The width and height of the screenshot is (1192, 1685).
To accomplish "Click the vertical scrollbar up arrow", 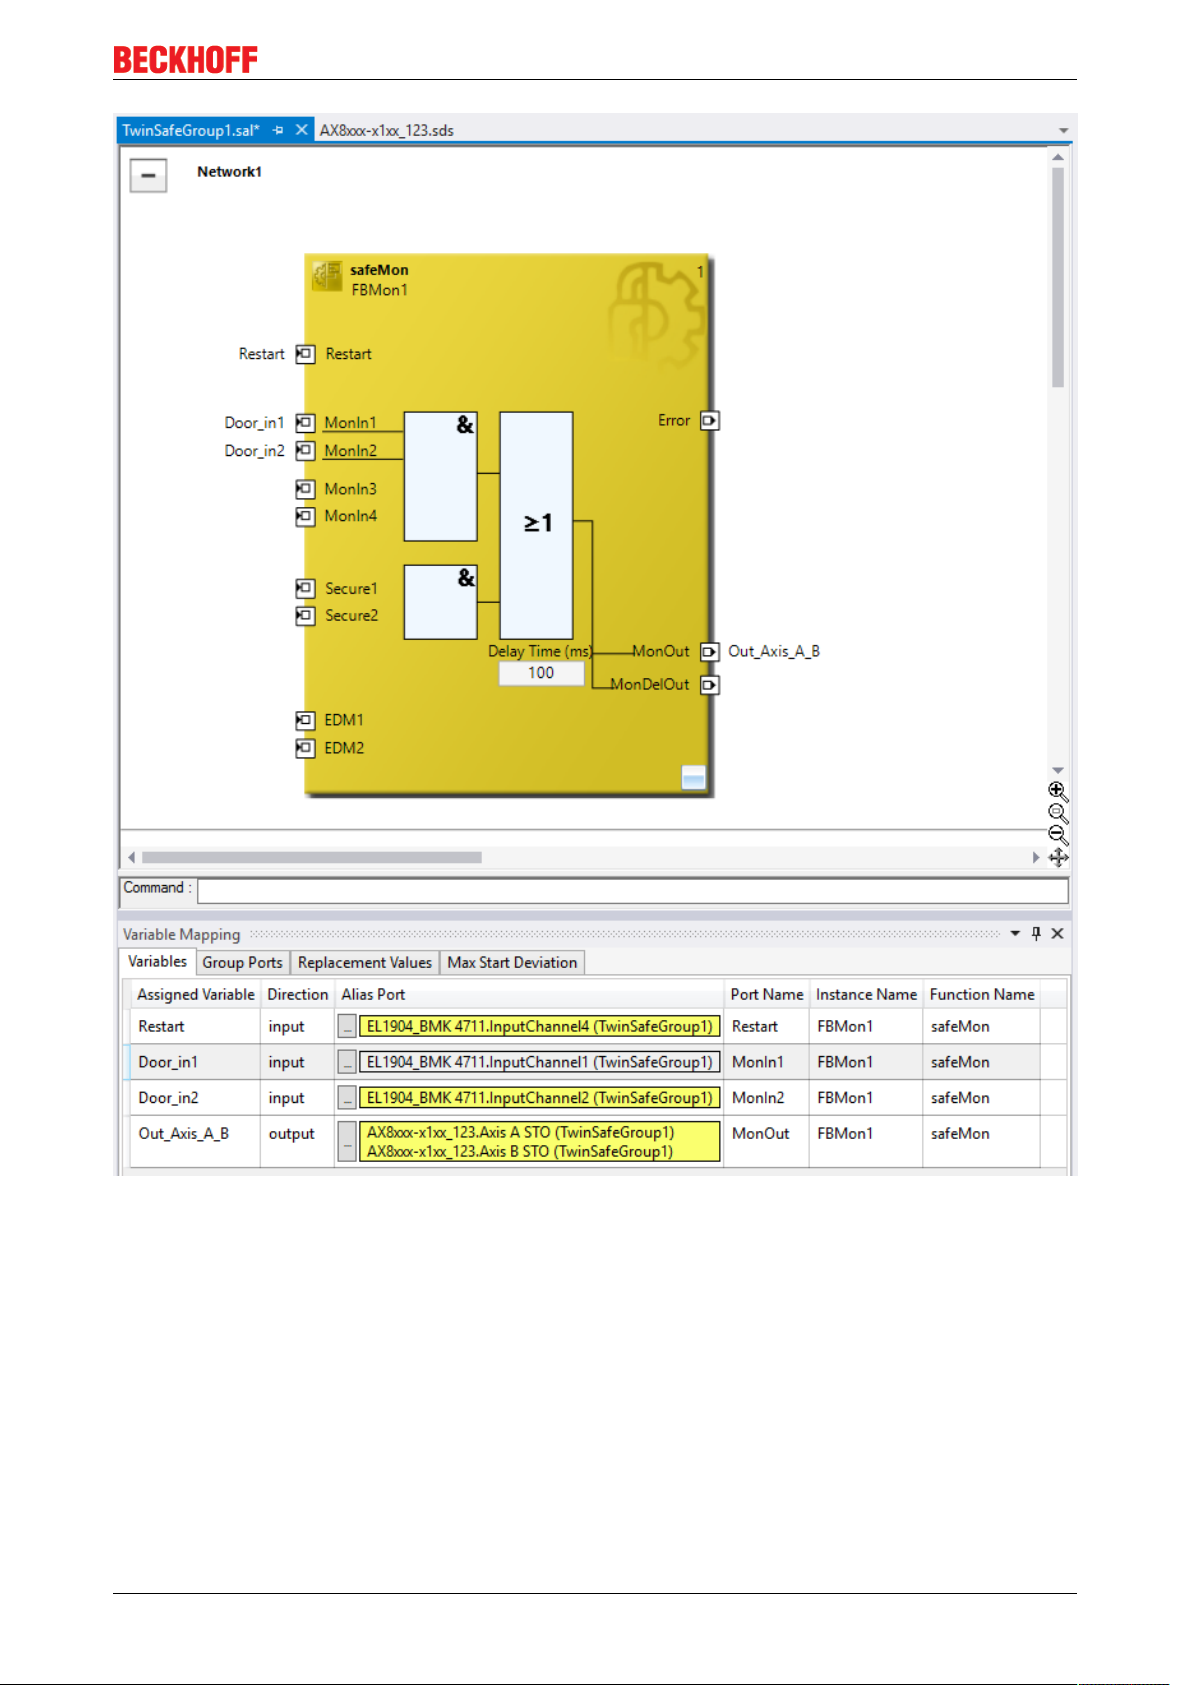I will 1058,157.
